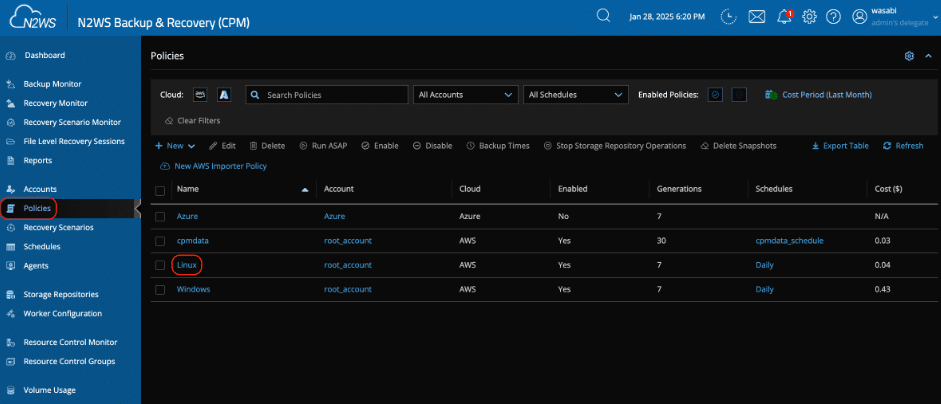This screenshot has height=404, width=941.
Task: Open Recovery Scenario Monitor in sidebar
Action: pos(70,122)
